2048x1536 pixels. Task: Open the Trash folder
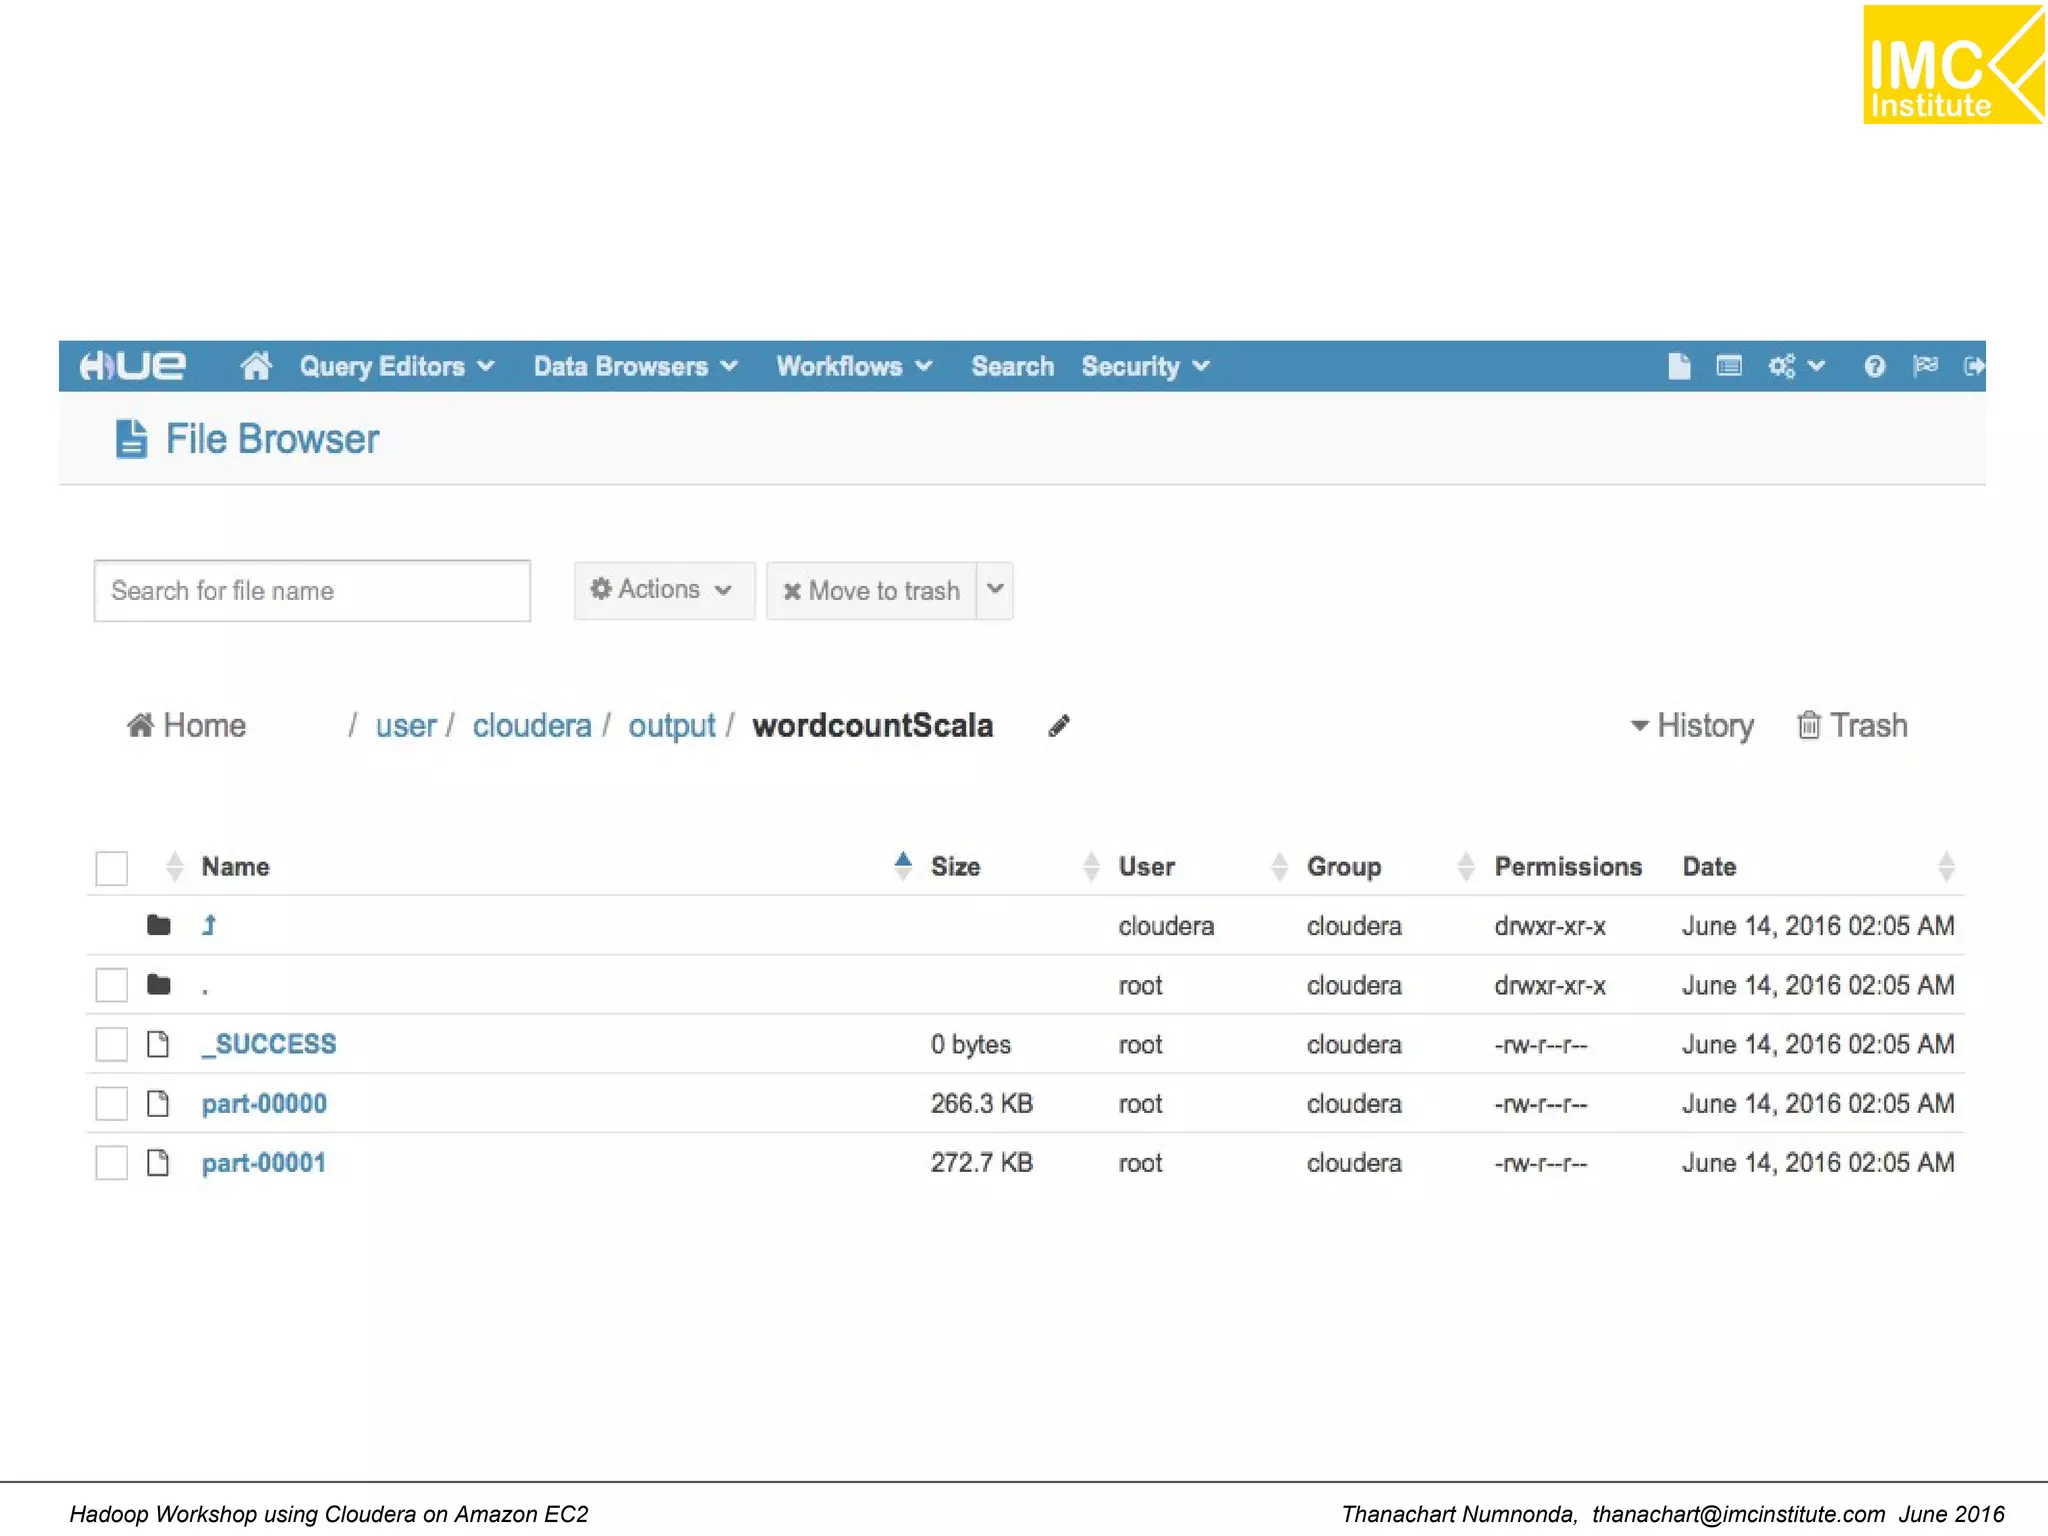[1853, 726]
